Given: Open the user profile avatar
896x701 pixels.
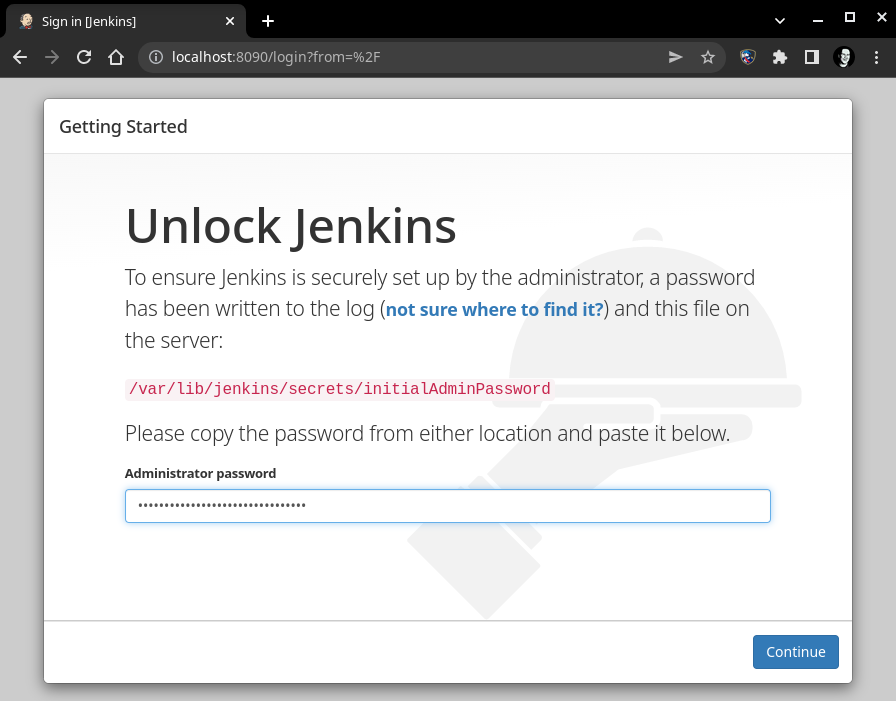Looking at the screenshot, I should (844, 58).
